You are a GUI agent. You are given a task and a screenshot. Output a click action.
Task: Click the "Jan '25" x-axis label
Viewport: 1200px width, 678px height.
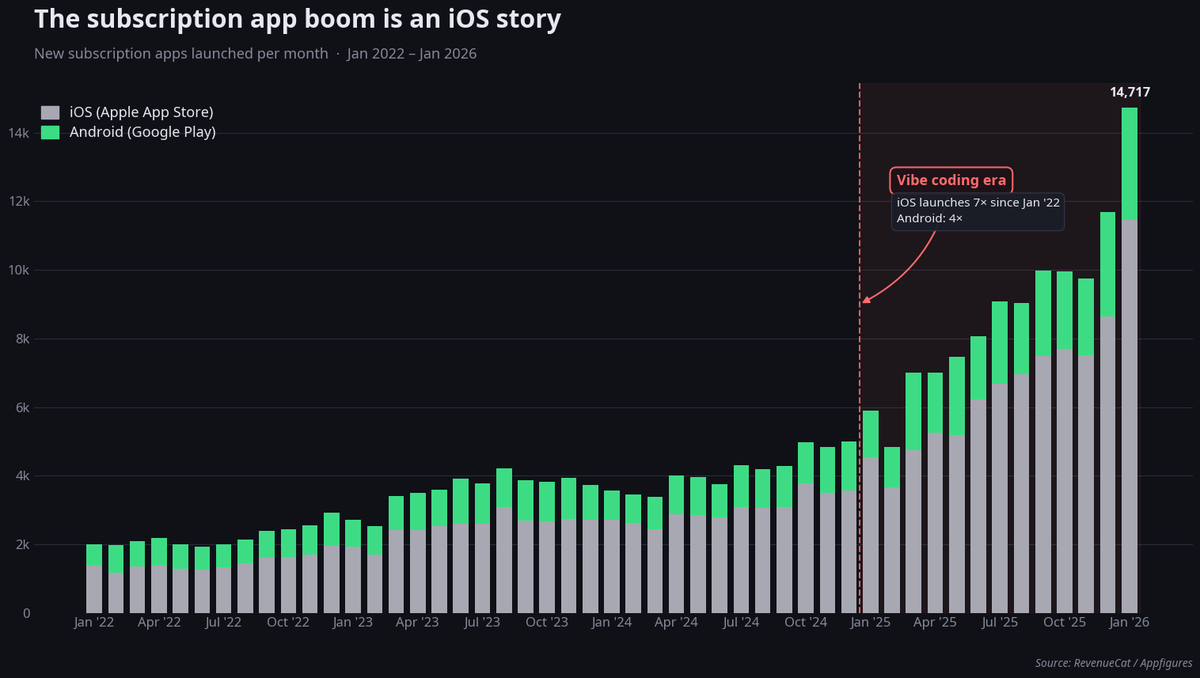click(x=871, y=623)
